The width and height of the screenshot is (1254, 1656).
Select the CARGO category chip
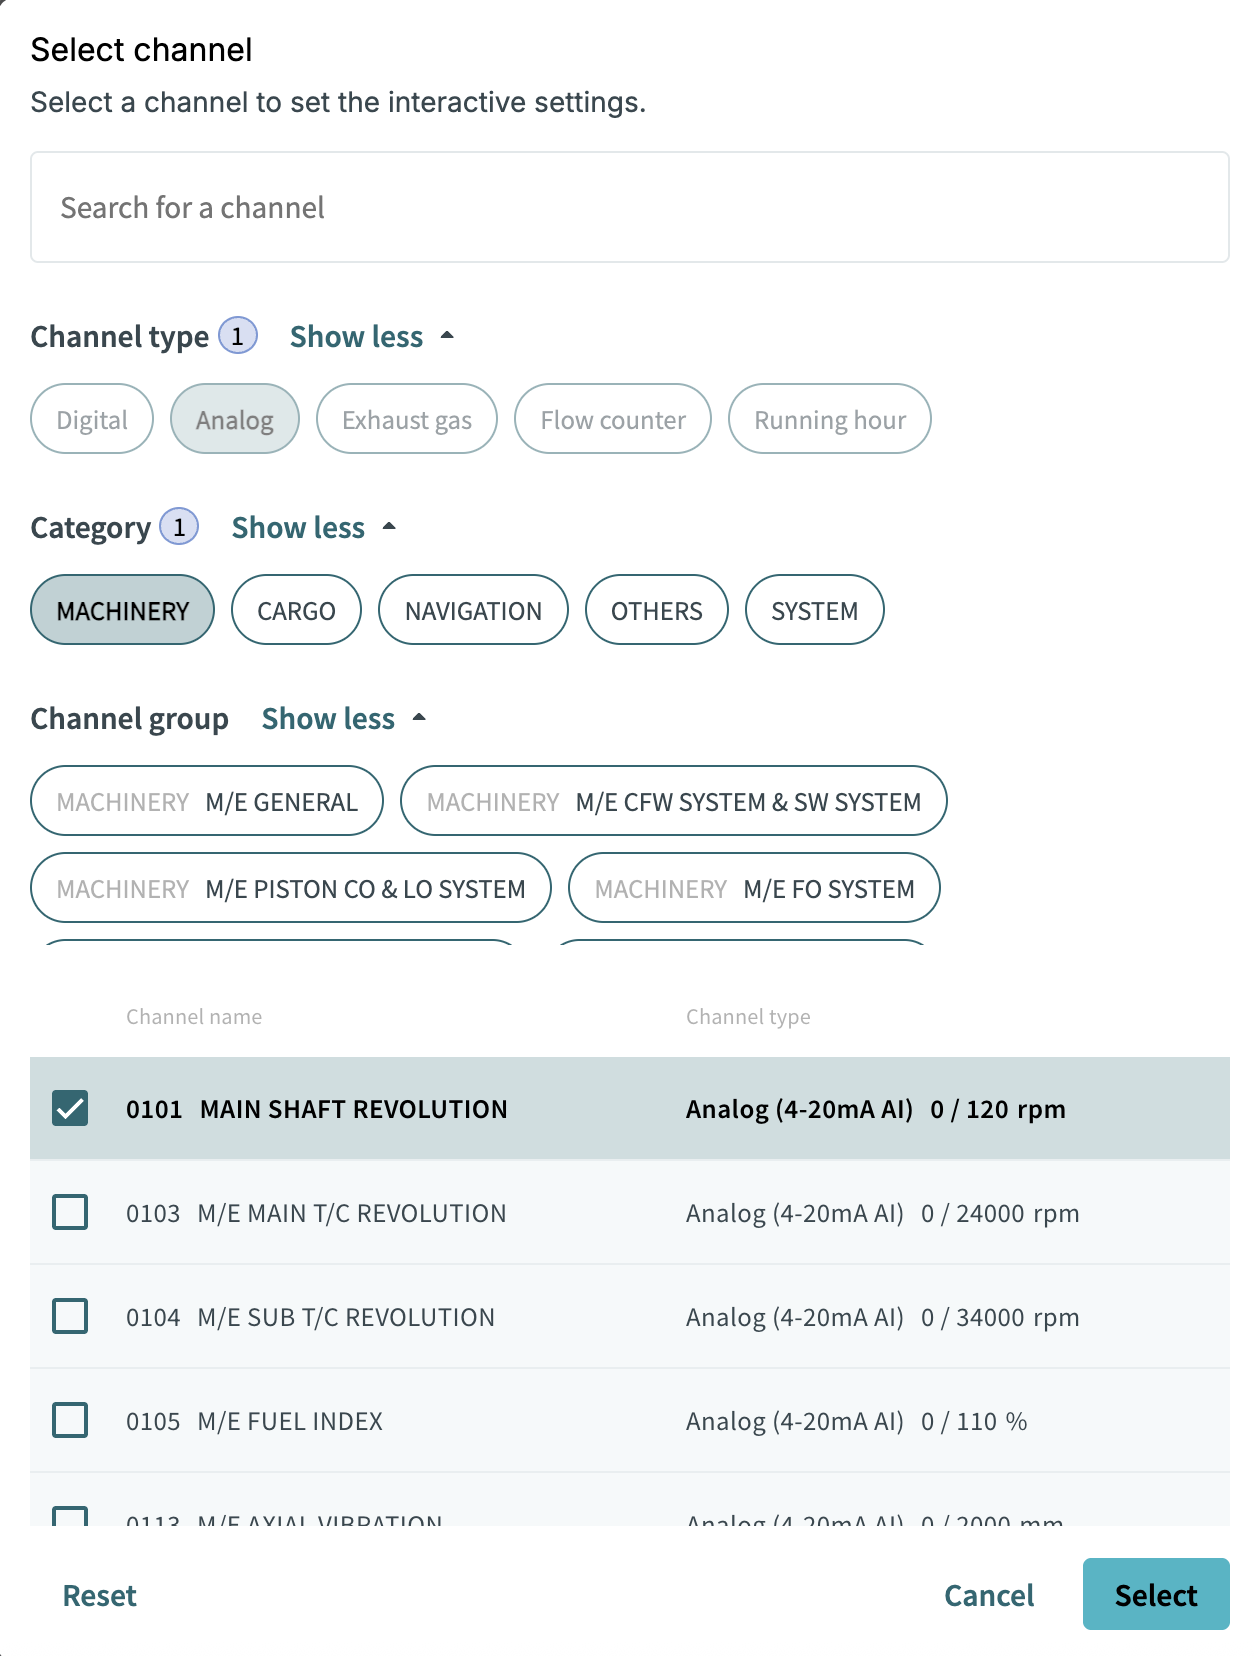[x=296, y=610]
